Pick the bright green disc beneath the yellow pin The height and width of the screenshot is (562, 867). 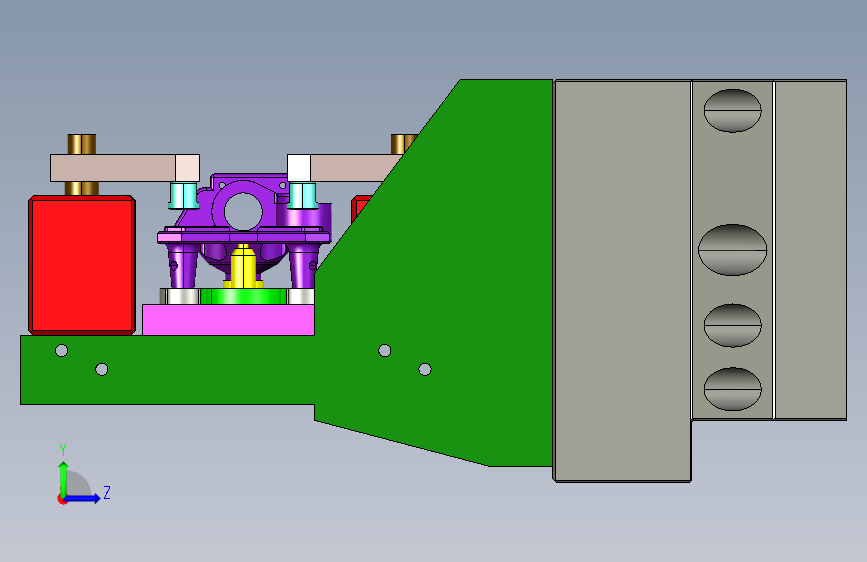tap(243, 296)
